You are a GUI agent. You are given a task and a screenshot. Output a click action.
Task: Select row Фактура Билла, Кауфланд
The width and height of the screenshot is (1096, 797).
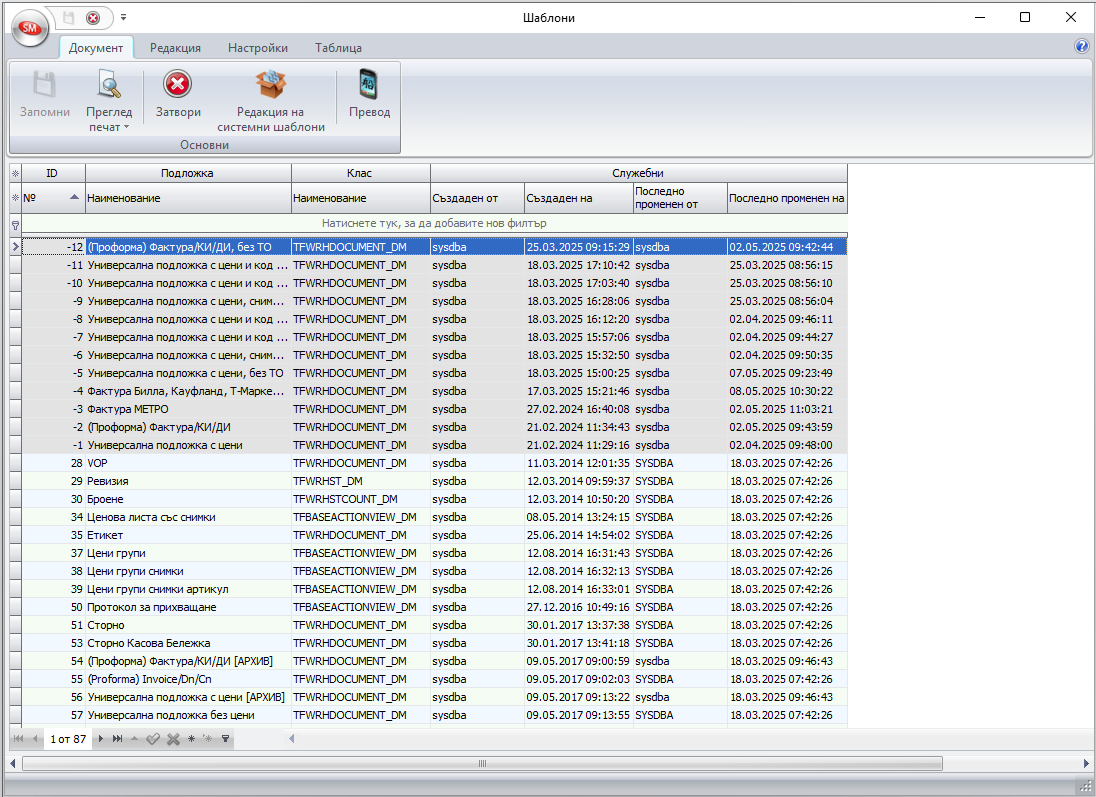434,391
